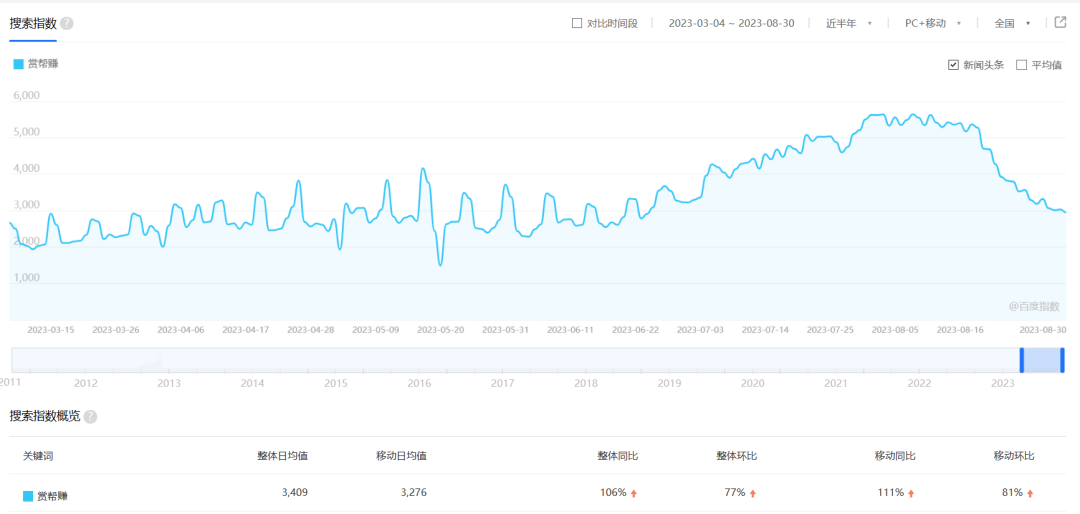Select the 搜索指数 tab
Viewport: 1080px width, 514px height.
pyautogui.click(x=33, y=23)
